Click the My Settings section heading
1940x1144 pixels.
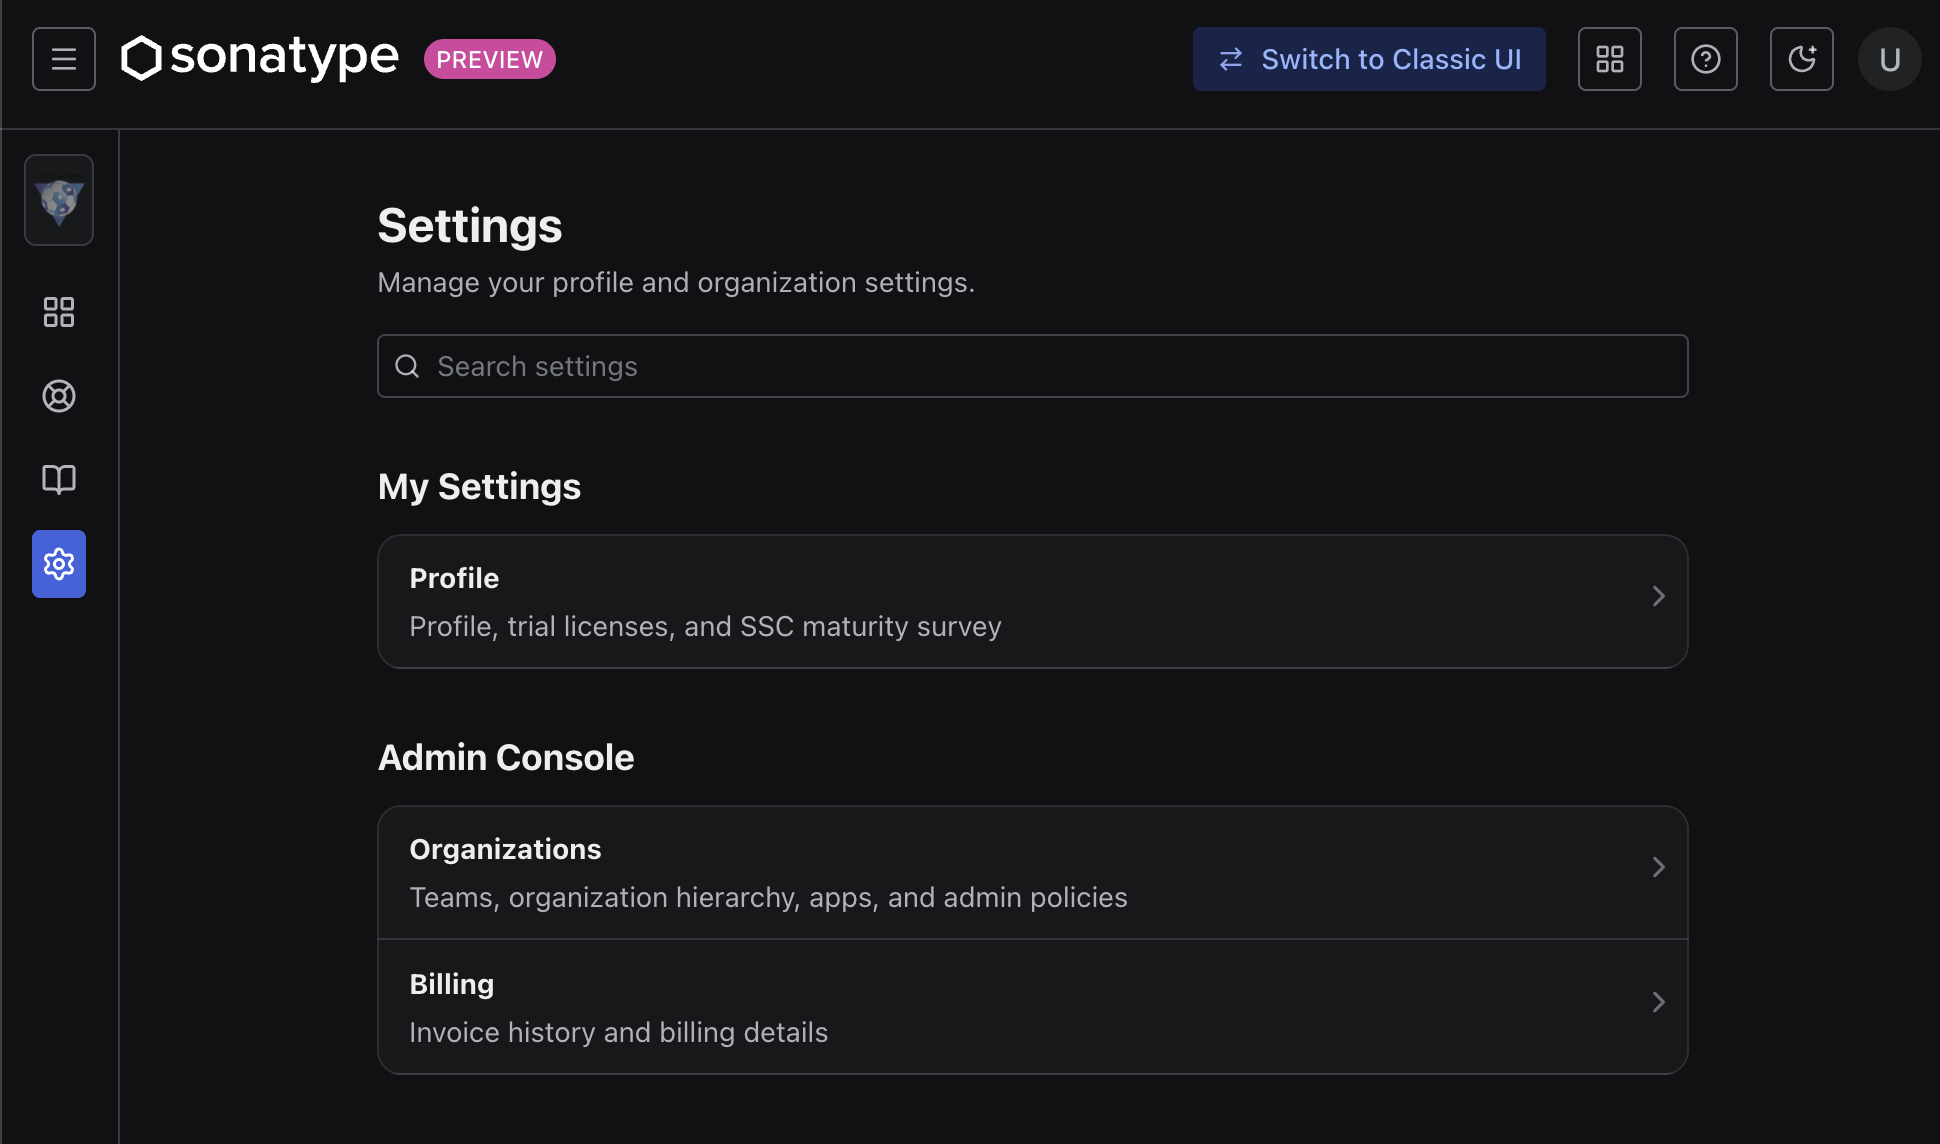(x=479, y=487)
